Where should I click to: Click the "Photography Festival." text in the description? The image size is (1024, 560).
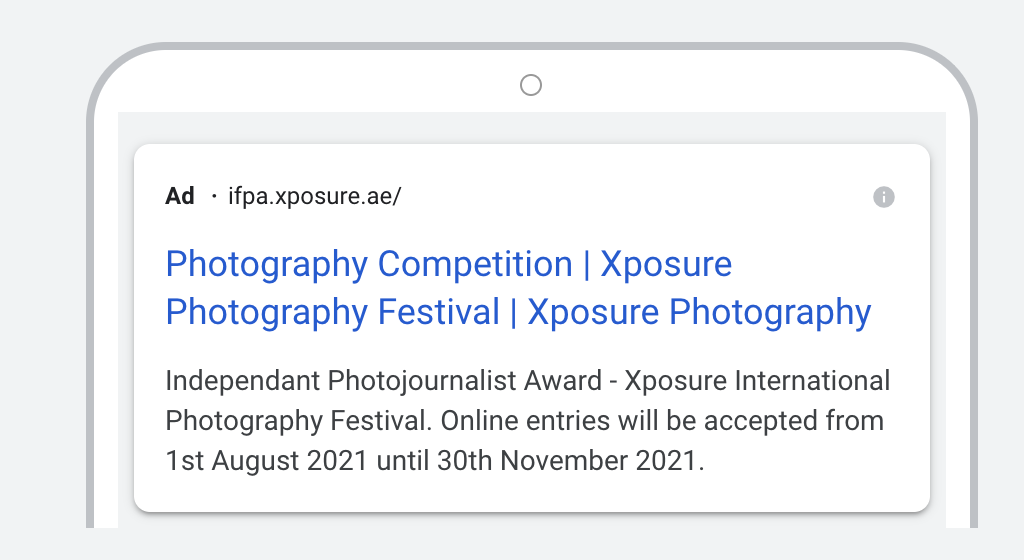pos(298,422)
